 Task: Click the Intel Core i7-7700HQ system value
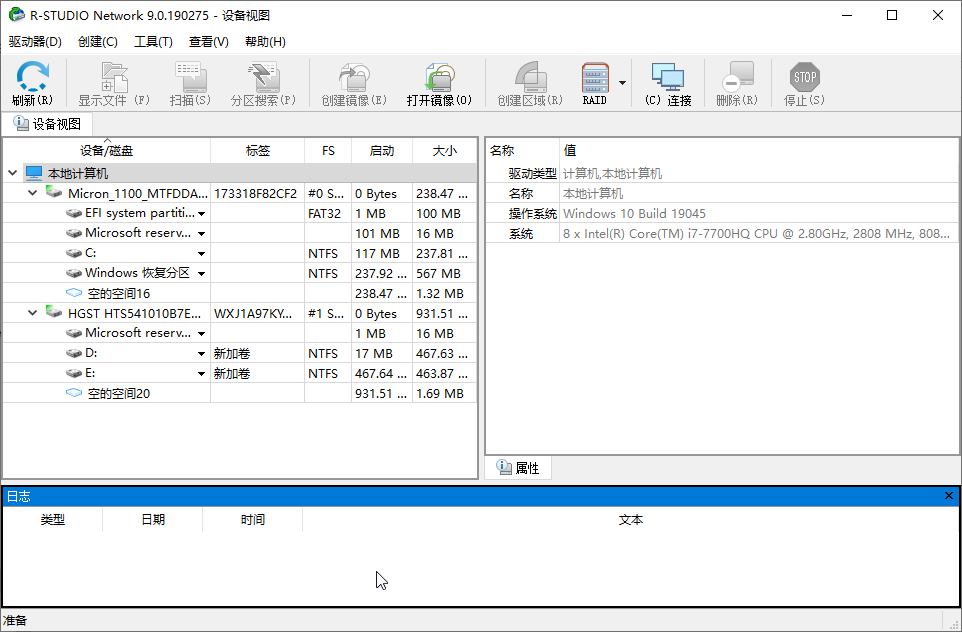tap(756, 234)
